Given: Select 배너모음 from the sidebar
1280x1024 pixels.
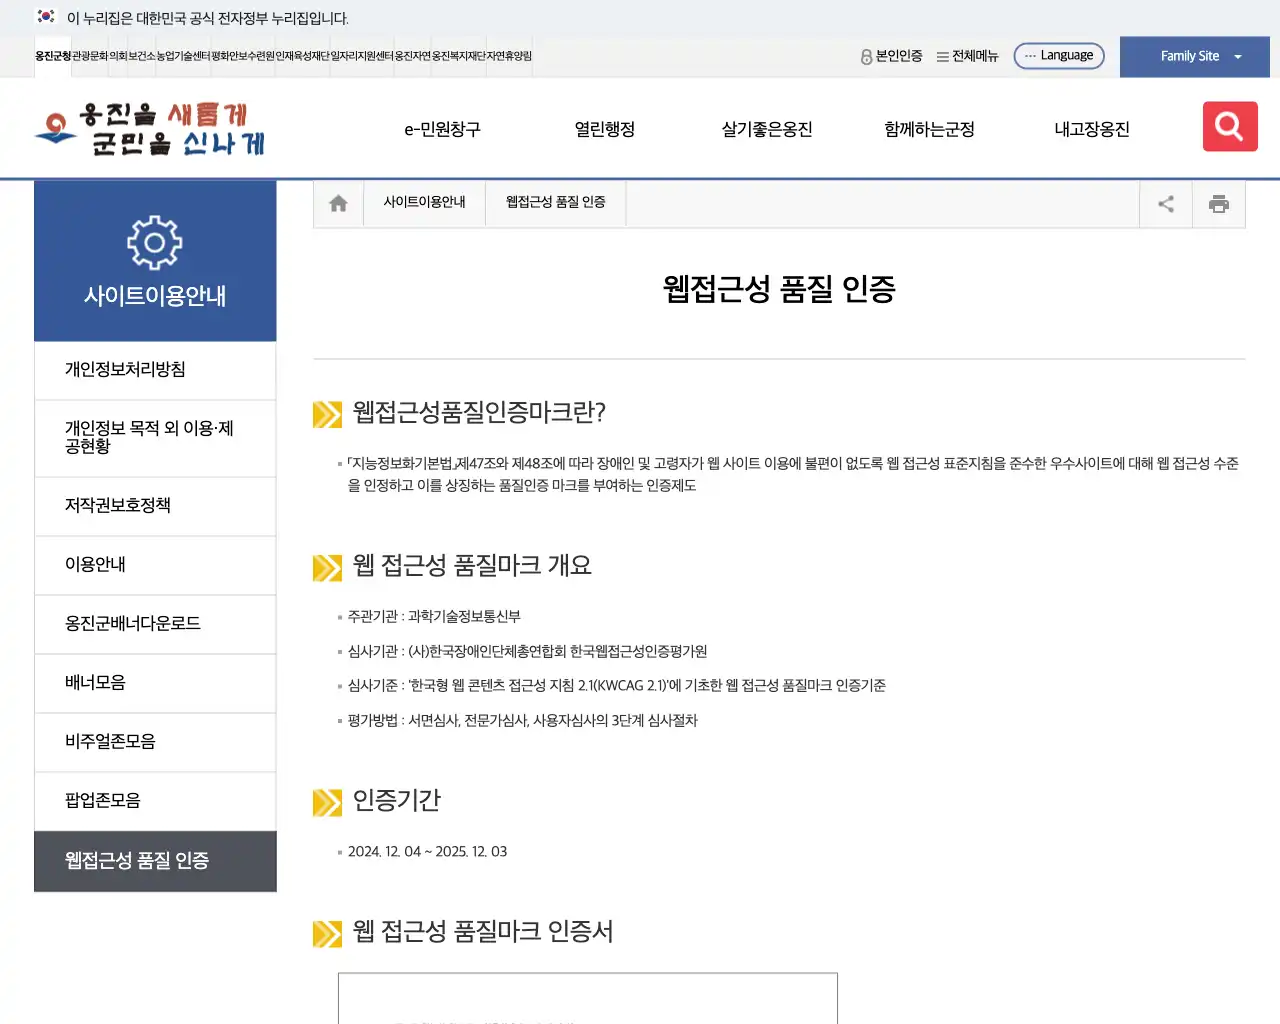Looking at the screenshot, I should [x=155, y=683].
